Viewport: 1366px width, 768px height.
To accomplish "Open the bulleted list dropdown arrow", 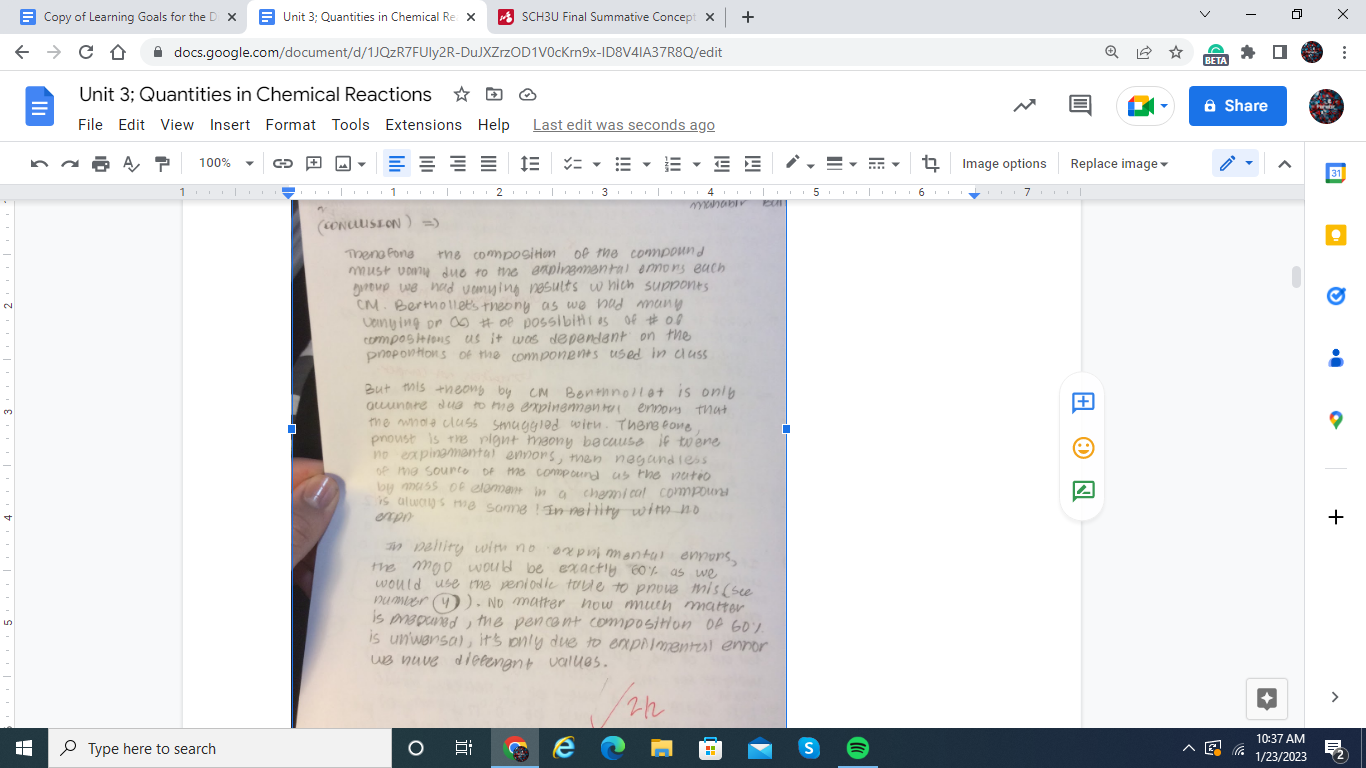I will coord(647,164).
